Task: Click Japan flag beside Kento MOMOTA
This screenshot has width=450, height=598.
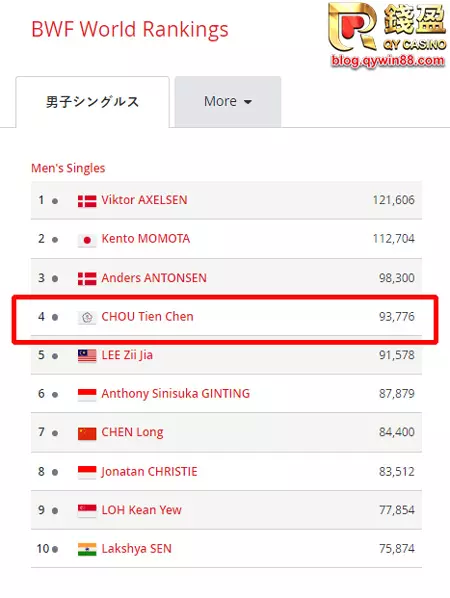Action: tap(87, 240)
